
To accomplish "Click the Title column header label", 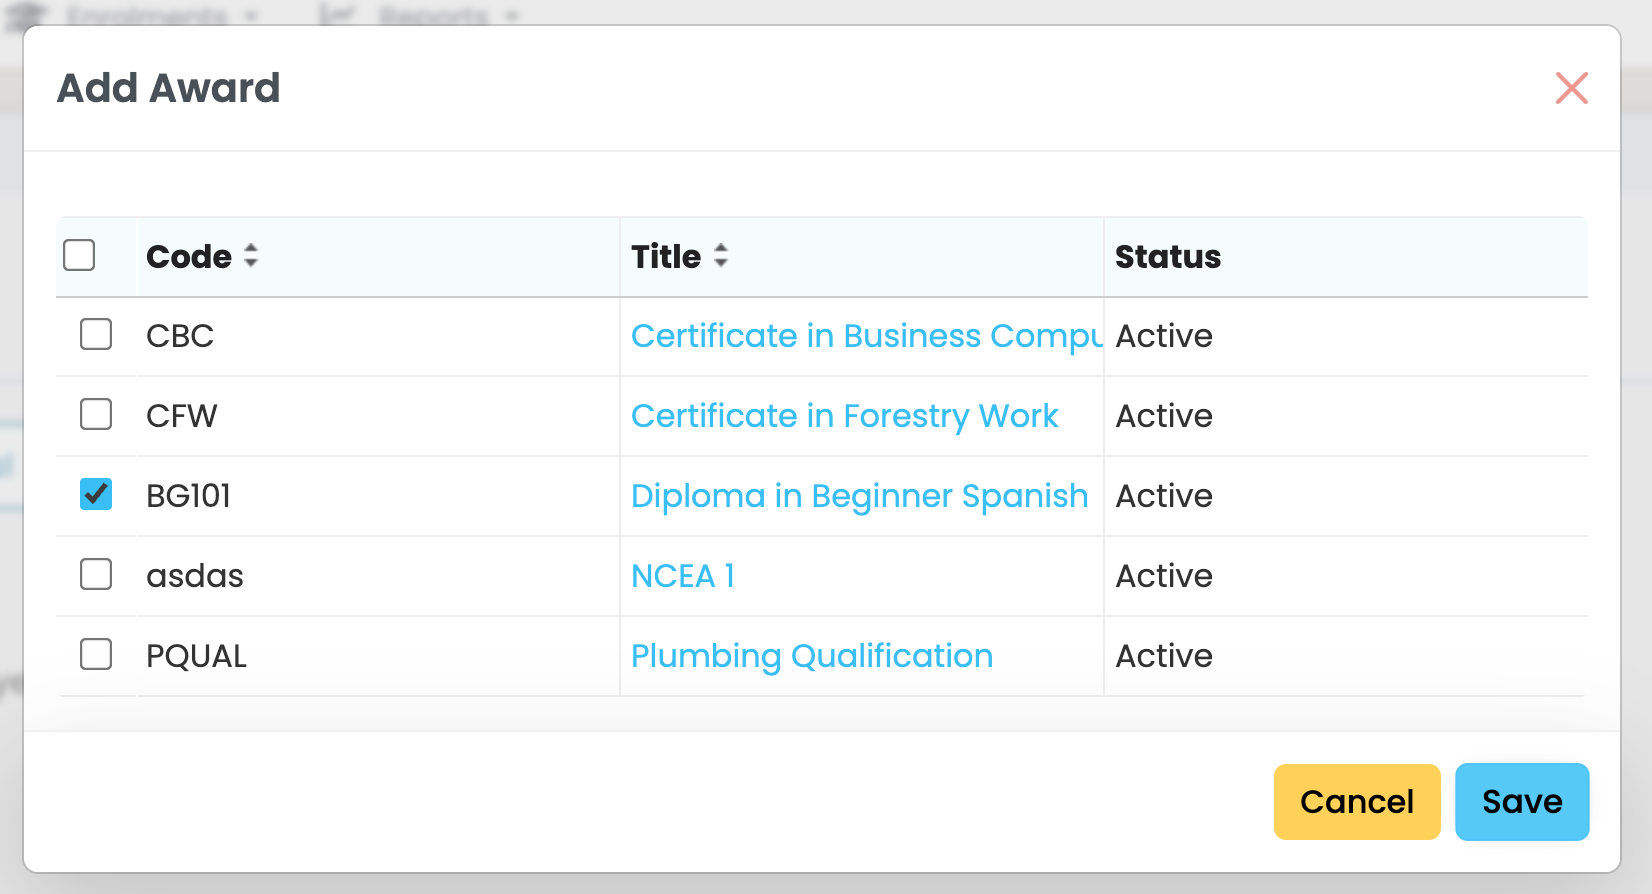I will [x=665, y=257].
